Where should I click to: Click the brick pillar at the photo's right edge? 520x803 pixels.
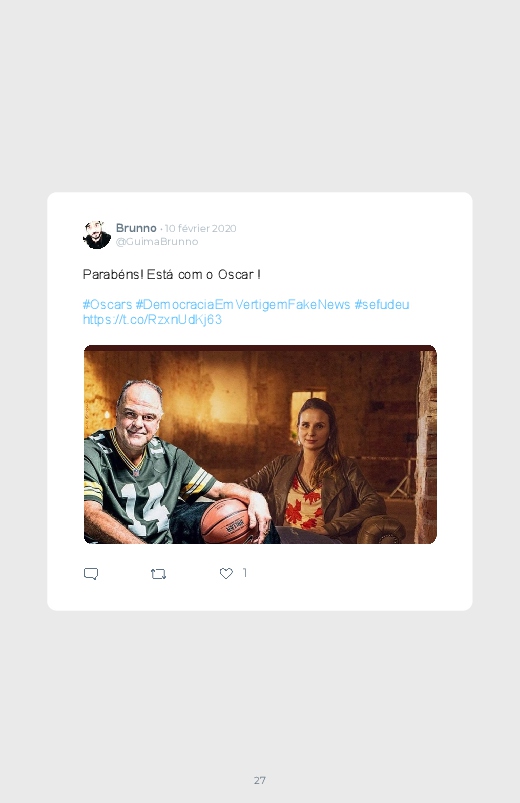(426, 447)
